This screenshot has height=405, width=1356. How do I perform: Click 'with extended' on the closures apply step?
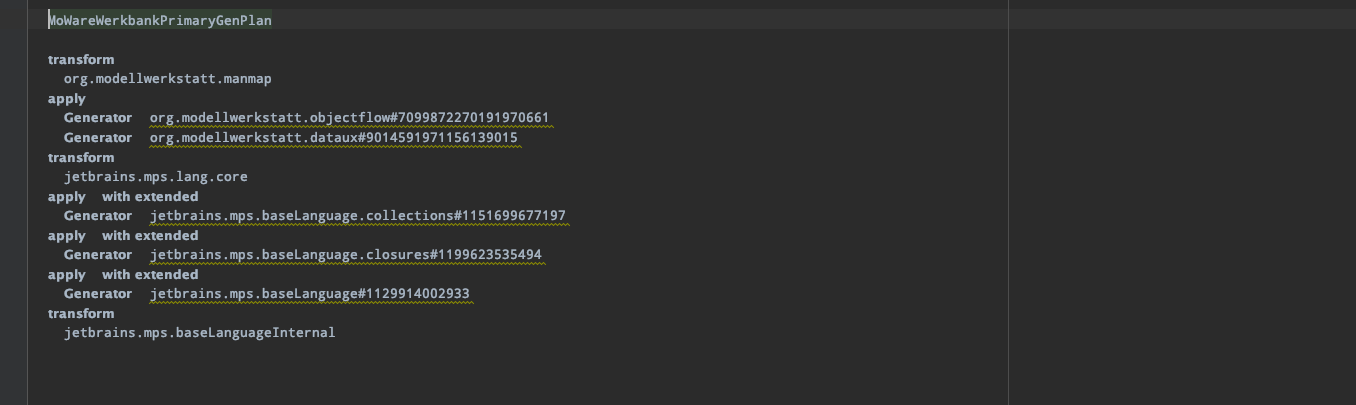pos(150,236)
